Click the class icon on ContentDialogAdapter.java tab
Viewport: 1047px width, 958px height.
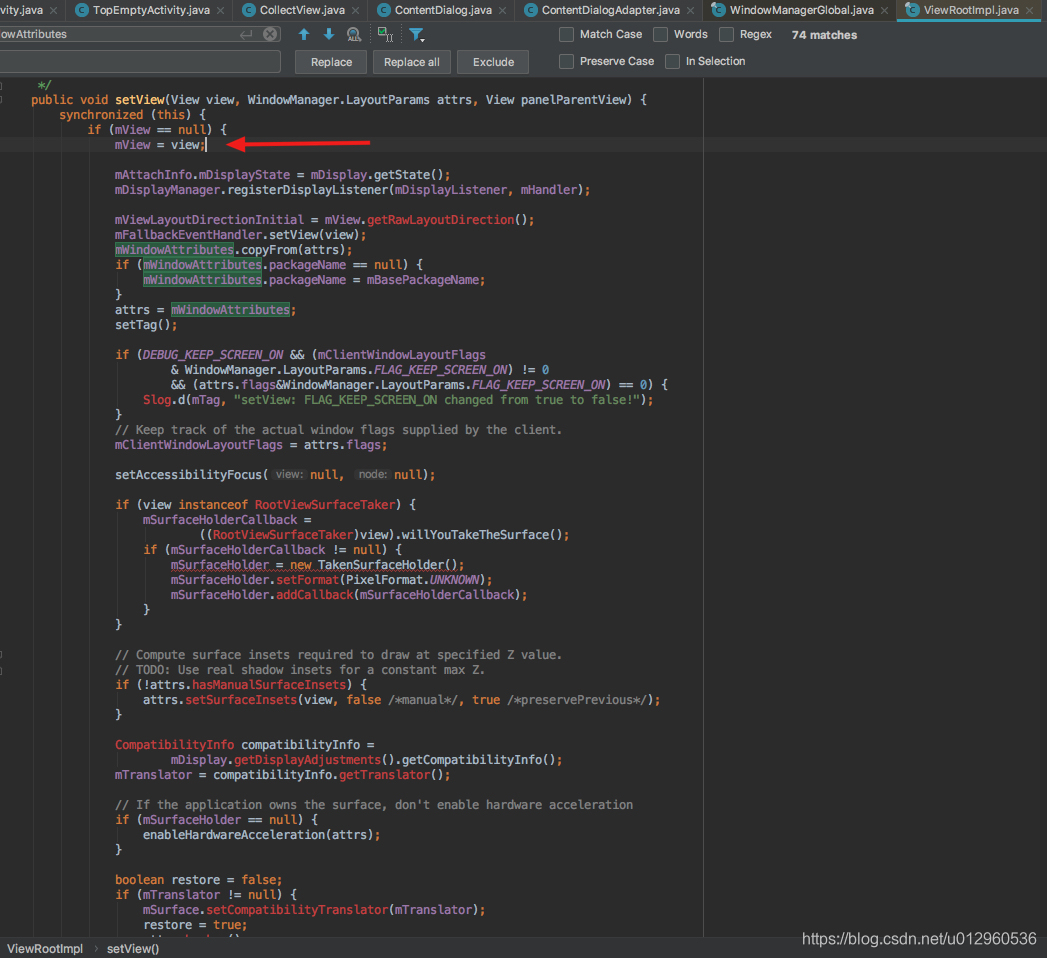(530, 10)
